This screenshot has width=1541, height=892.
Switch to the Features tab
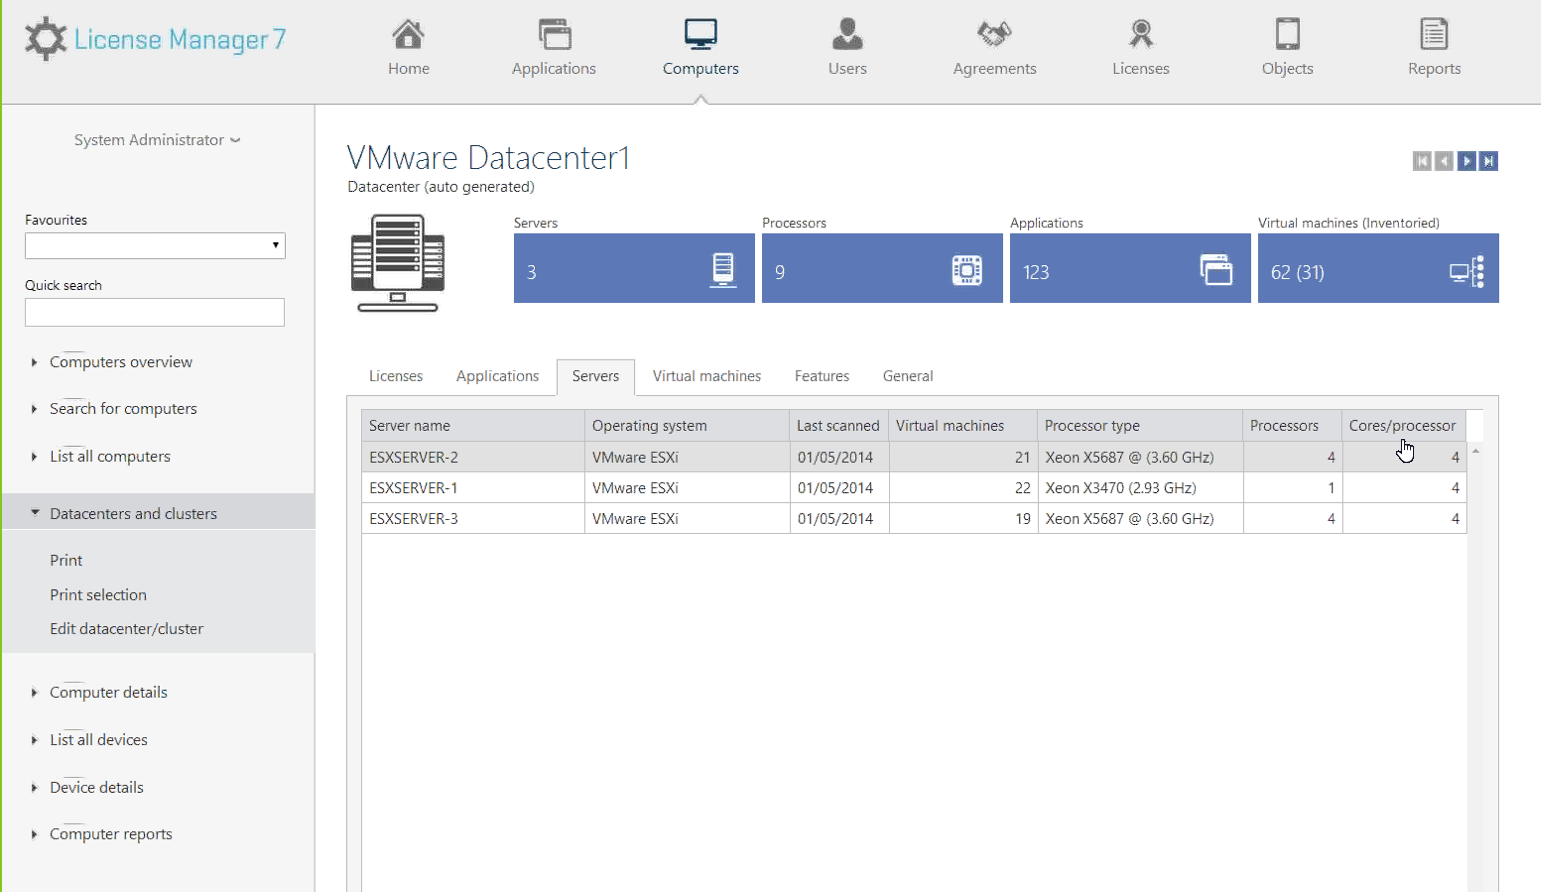tap(821, 376)
